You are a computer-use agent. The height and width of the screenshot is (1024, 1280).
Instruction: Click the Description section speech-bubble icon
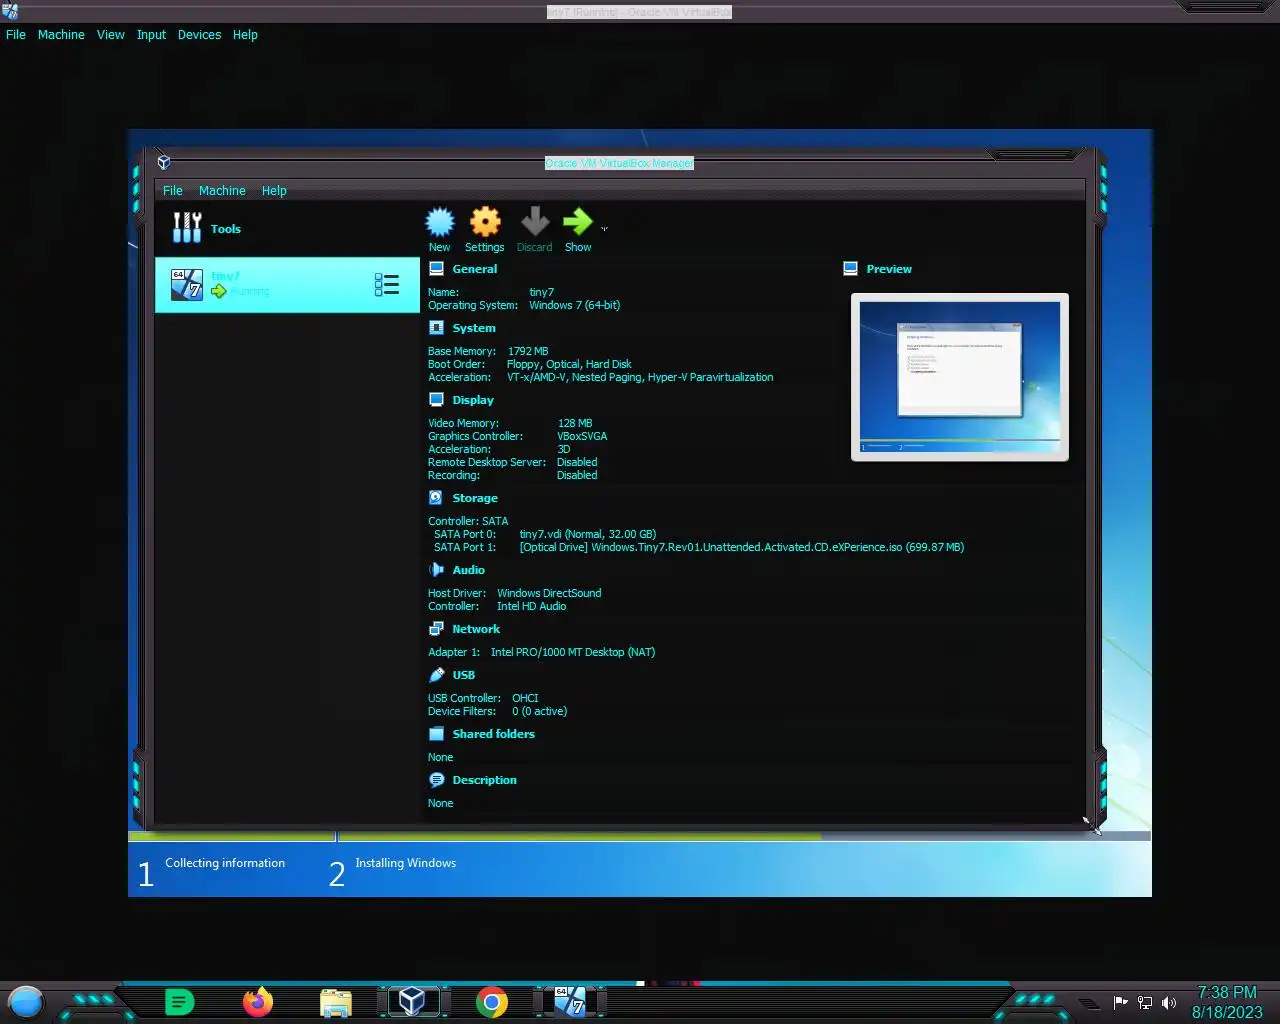tap(436, 780)
